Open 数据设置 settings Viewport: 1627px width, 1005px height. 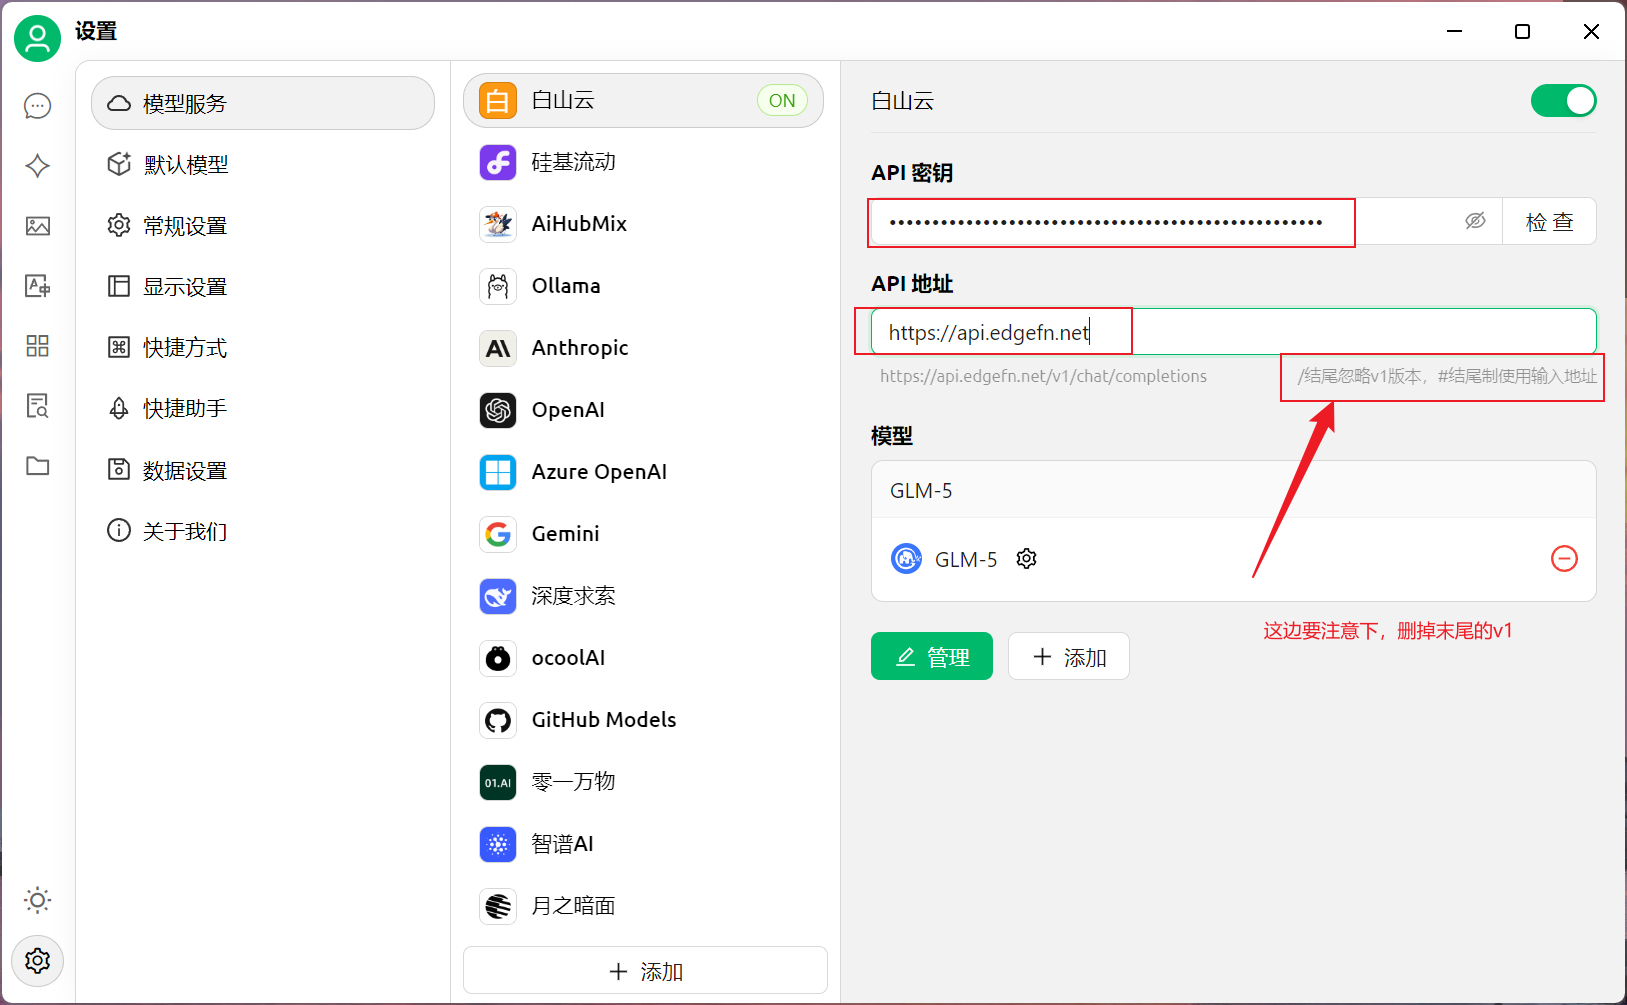pyautogui.click(x=263, y=470)
